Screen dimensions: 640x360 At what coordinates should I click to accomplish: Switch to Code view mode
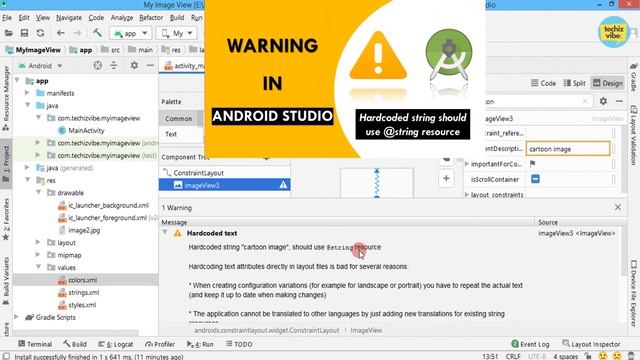pyautogui.click(x=543, y=83)
